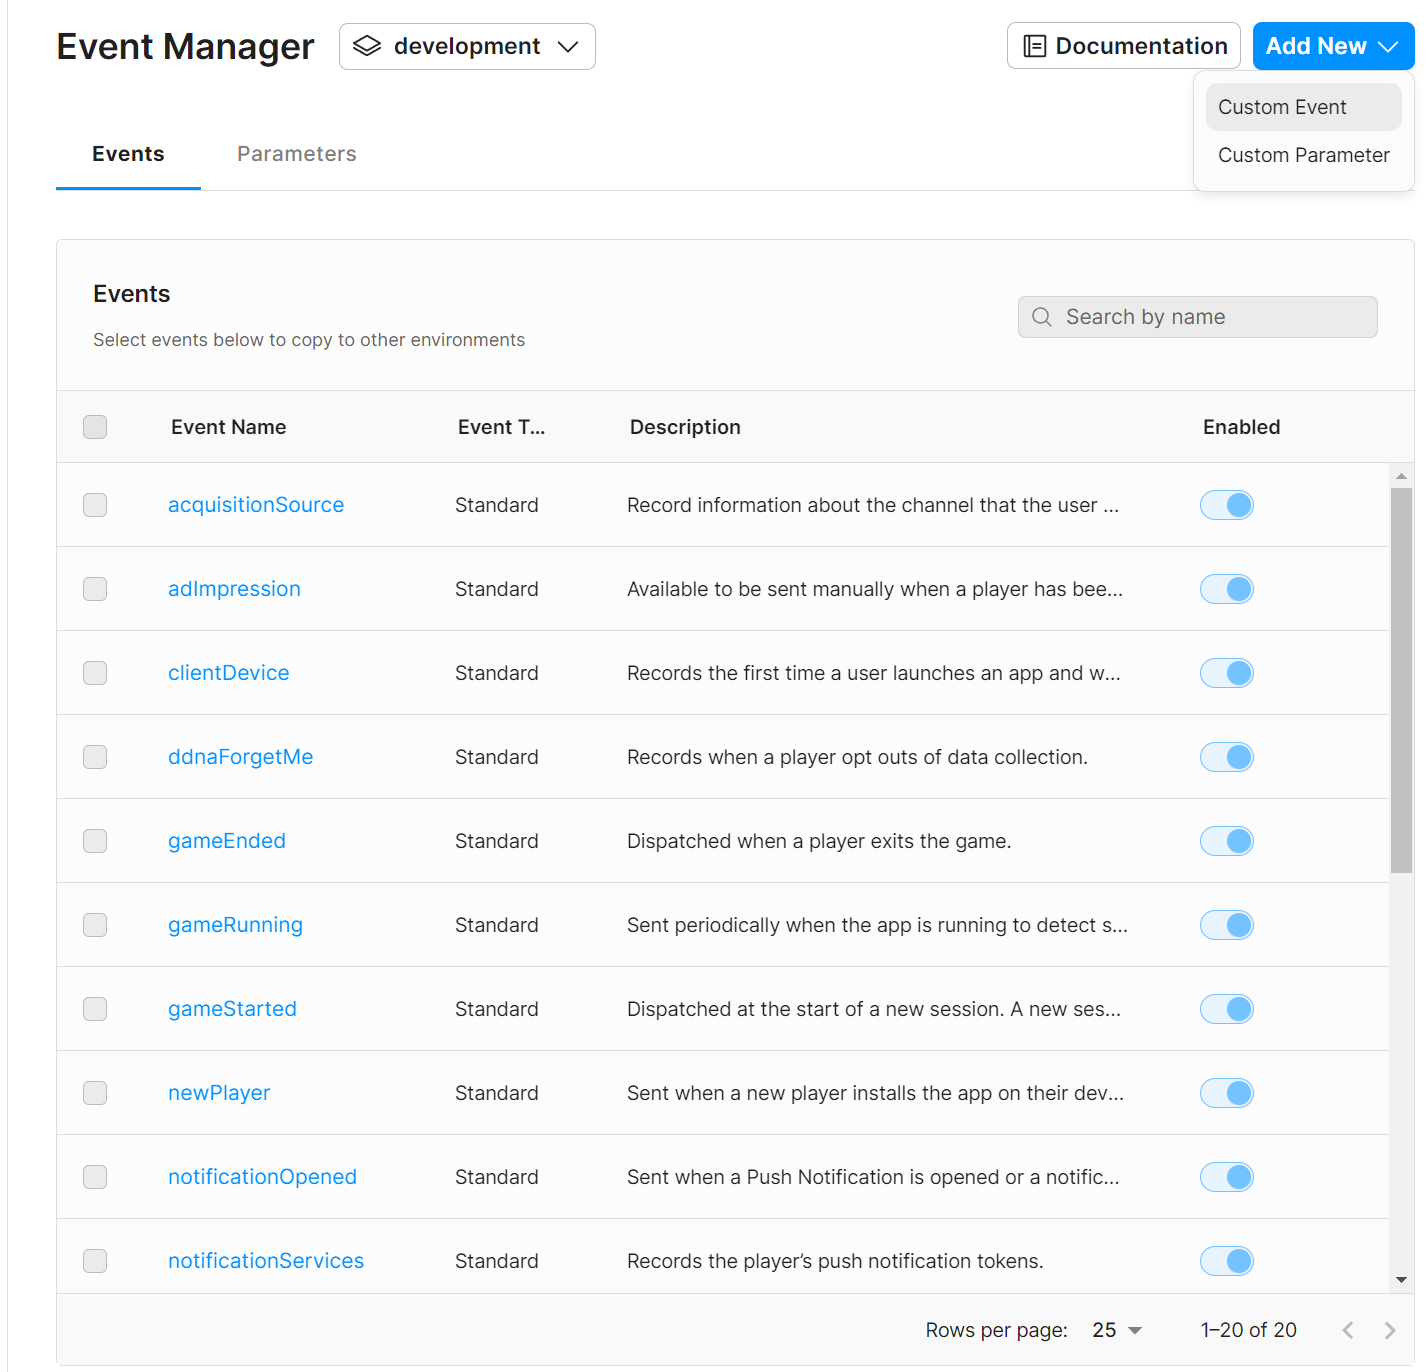Click the magnifier icon in search box
This screenshot has height=1372, width=1427.
click(x=1042, y=317)
